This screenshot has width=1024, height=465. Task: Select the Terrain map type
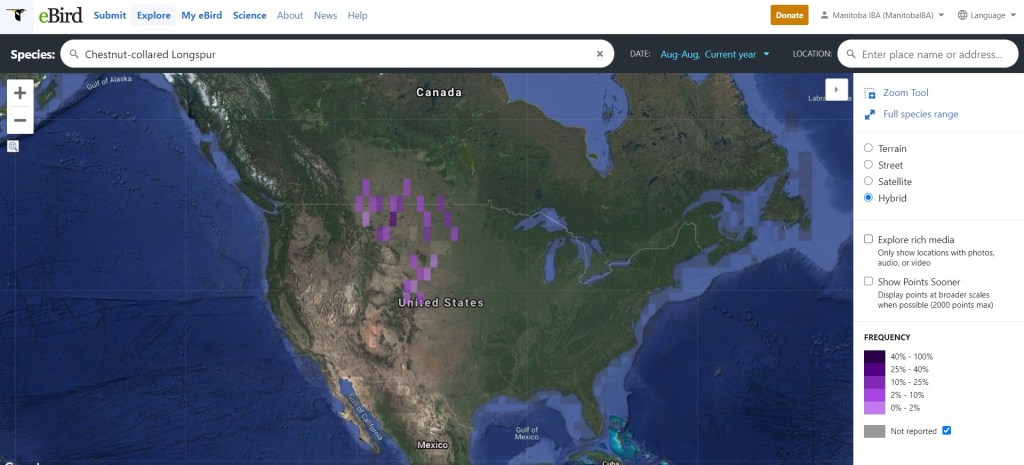[868, 148]
